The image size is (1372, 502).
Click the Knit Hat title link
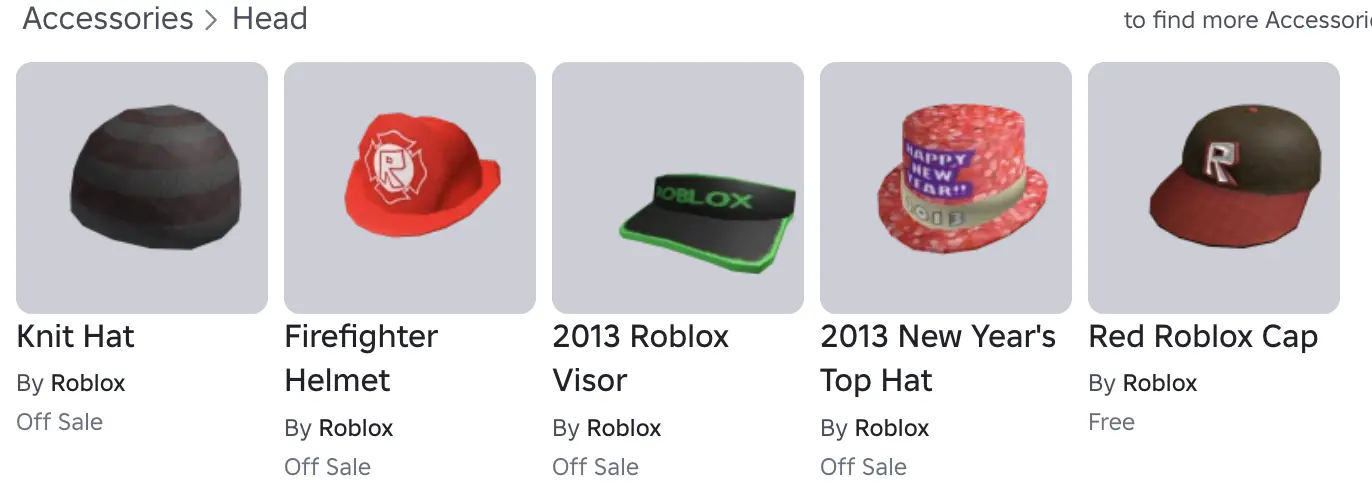[76, 337]
